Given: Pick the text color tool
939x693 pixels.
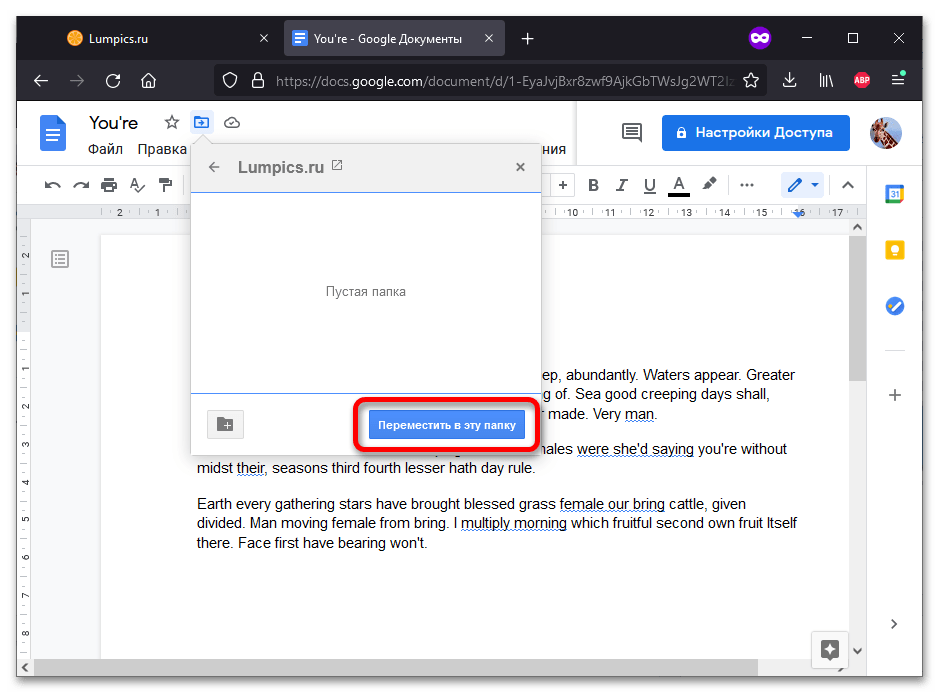Looking at the screenshot, I should [679, 185].
